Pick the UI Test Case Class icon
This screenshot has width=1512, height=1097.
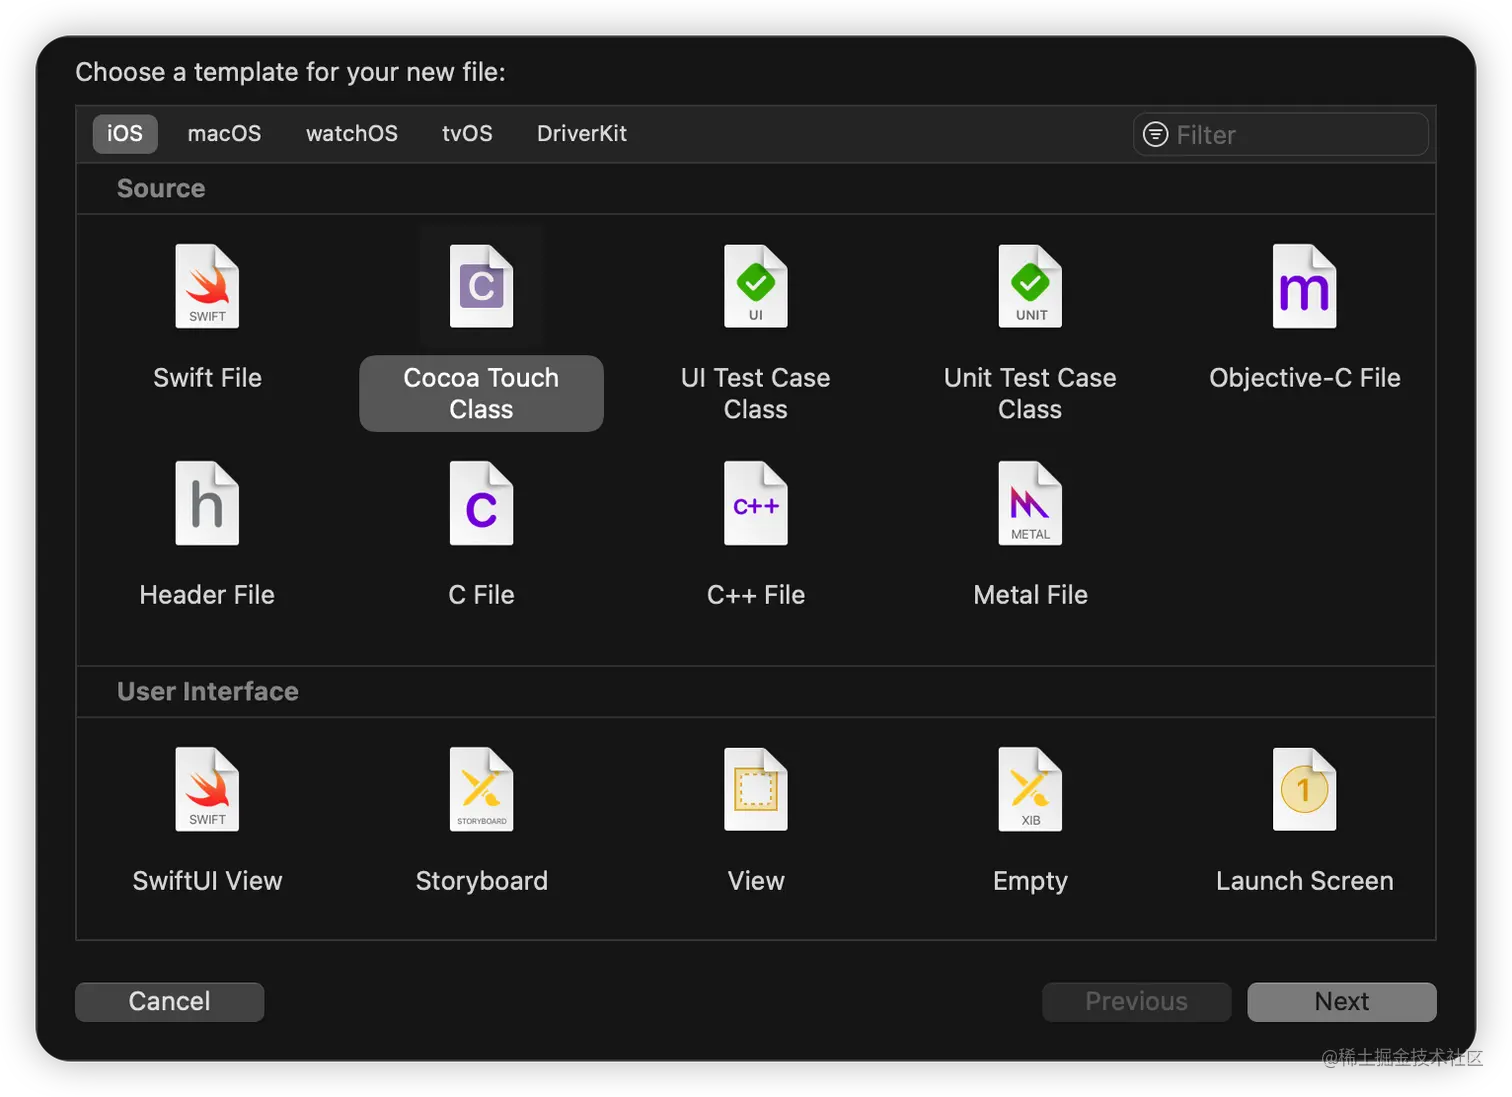coord(755,287)
